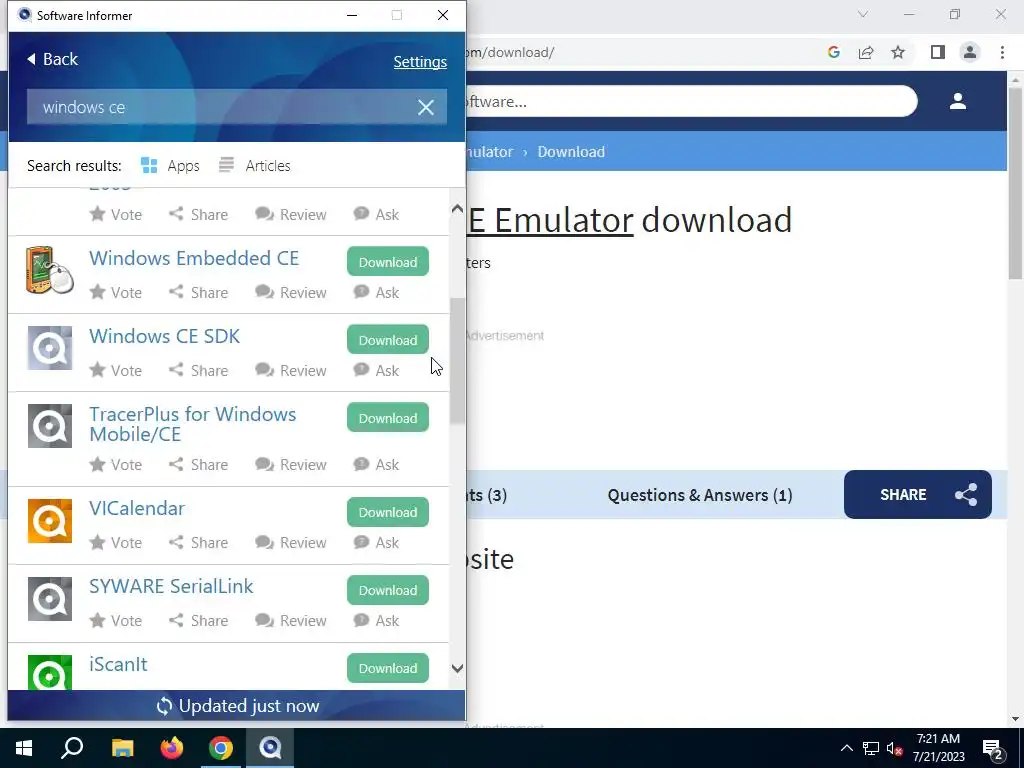Click the Download breadcrumb in the browser

pyautogui.click(x=571, y=152)
